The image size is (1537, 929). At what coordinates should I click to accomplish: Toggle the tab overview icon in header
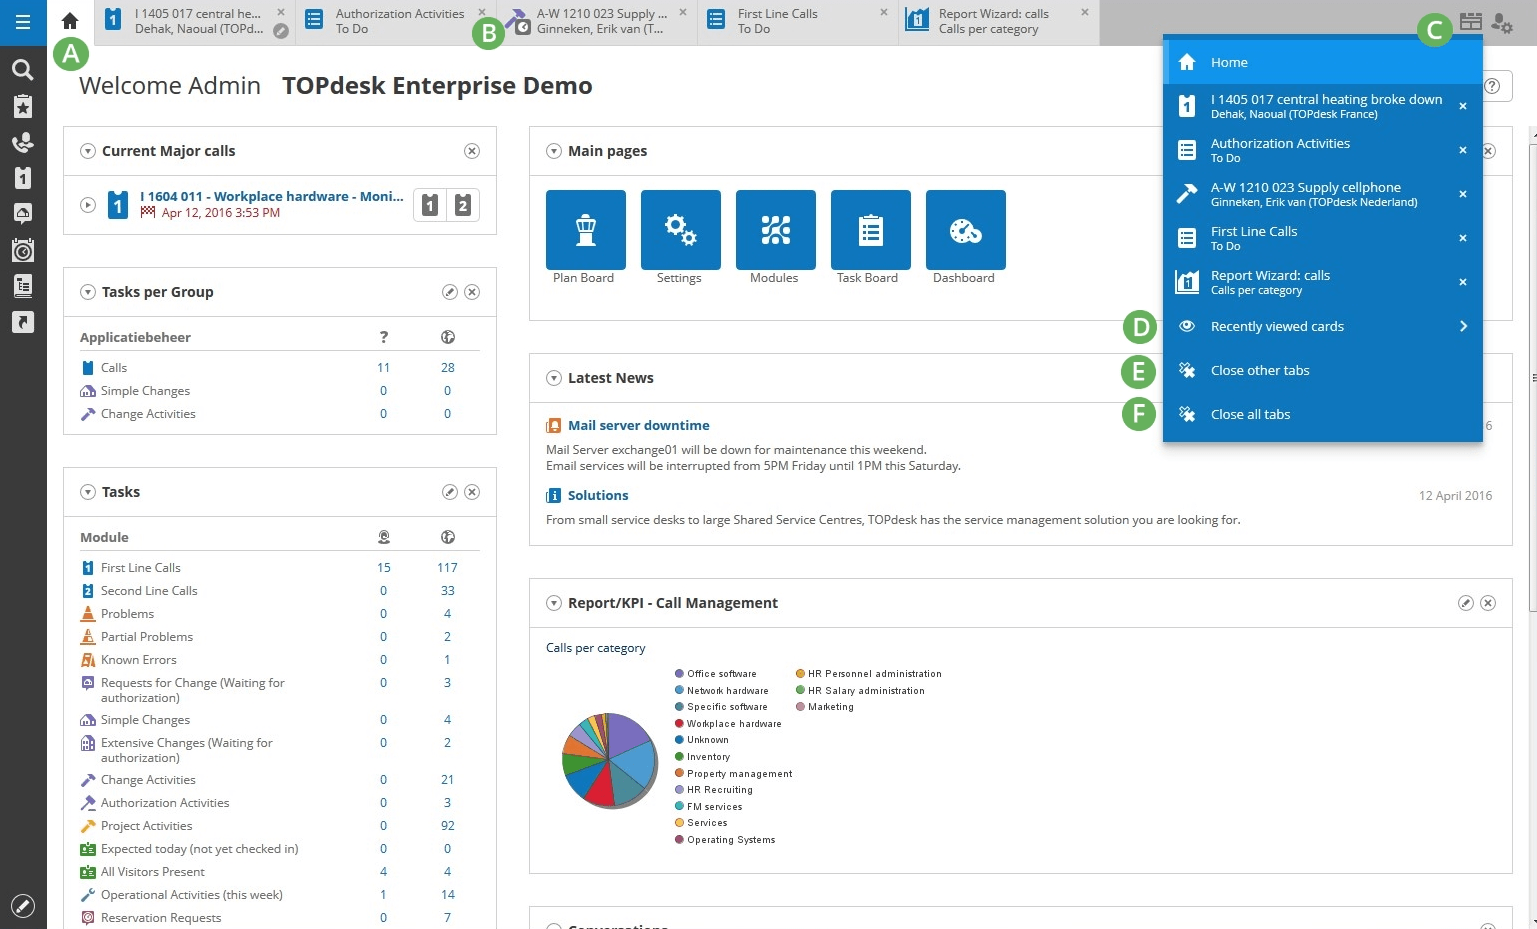point(1470,22)
